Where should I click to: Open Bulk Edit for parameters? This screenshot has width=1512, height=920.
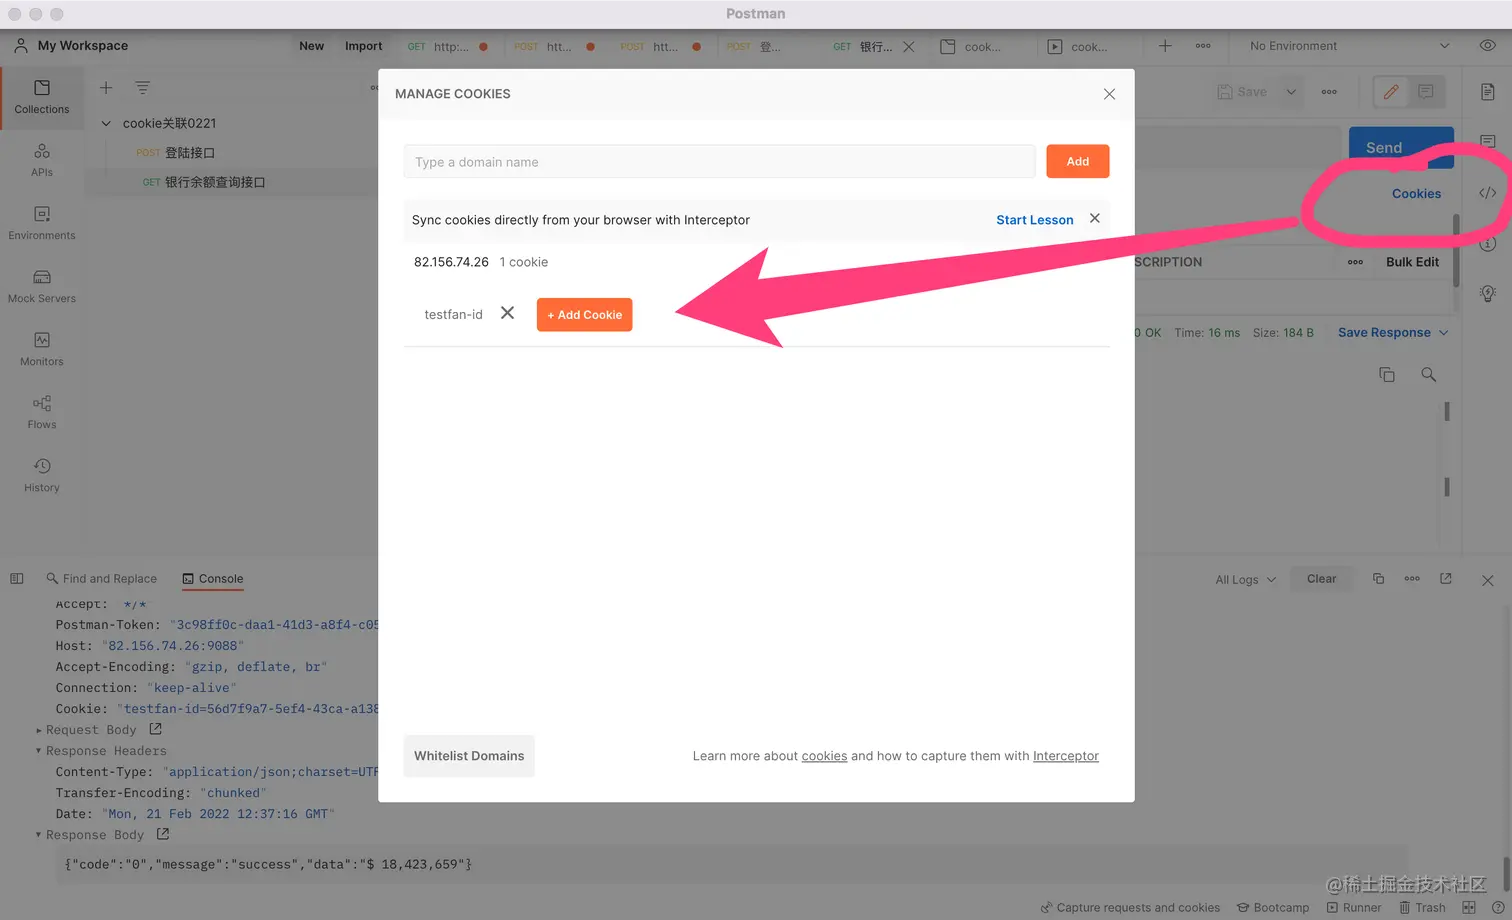tap(1412, 262)
